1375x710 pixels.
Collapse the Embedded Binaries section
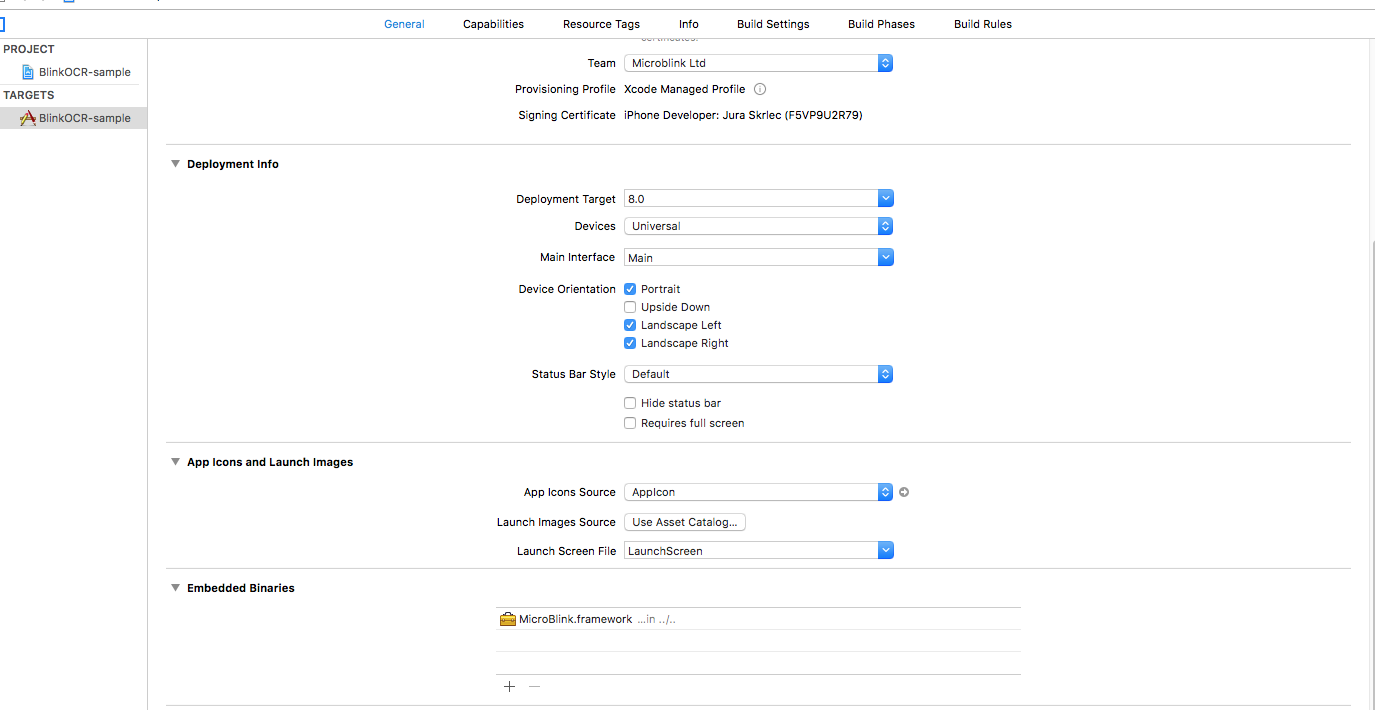coord(175,588)
